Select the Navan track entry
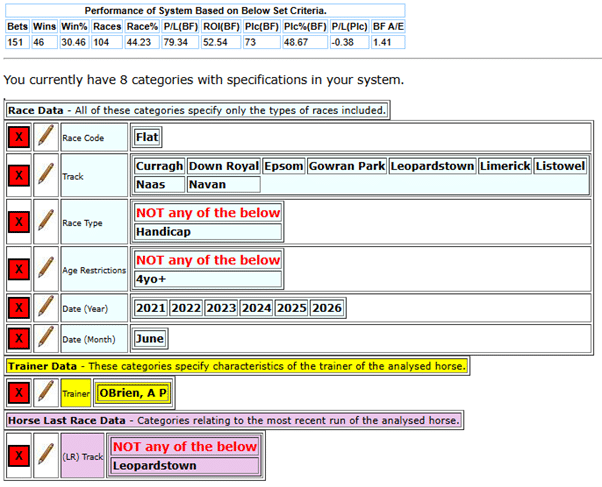 (x=224, y=185)
